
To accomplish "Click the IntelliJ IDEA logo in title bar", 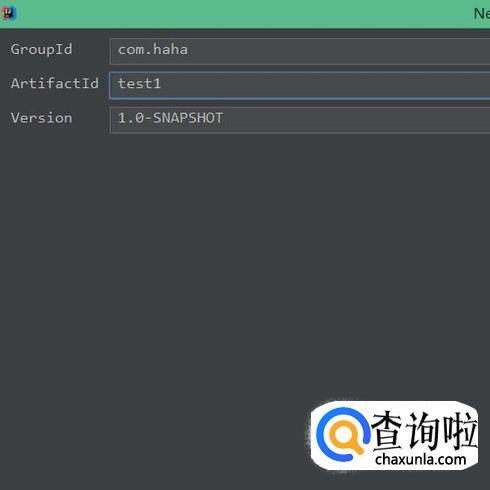I will pyautogui.click(x=9, y=13).
